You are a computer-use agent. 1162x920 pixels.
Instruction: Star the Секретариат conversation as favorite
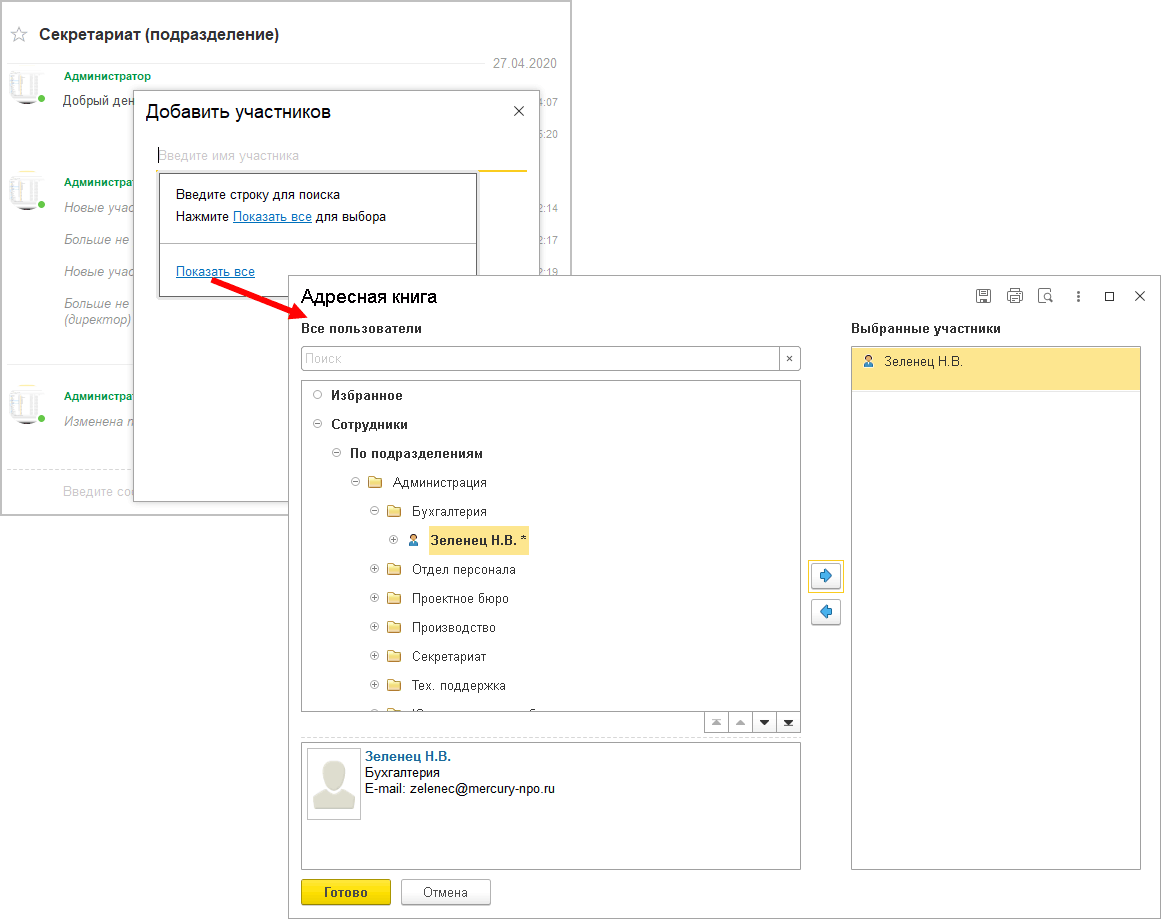tap(19, 35)
